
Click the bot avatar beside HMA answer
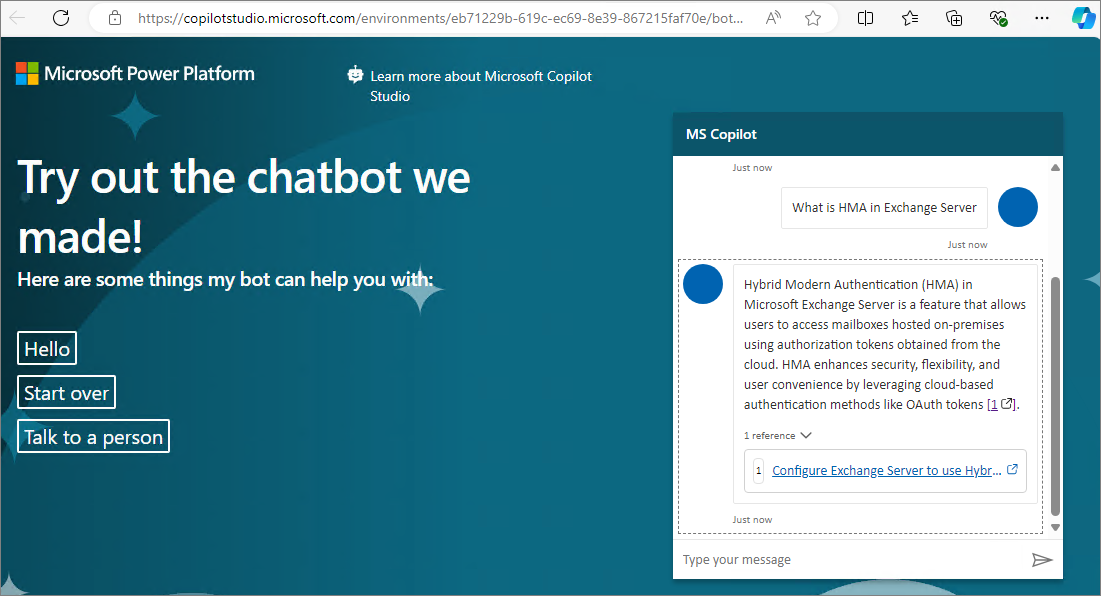point(703,284)
